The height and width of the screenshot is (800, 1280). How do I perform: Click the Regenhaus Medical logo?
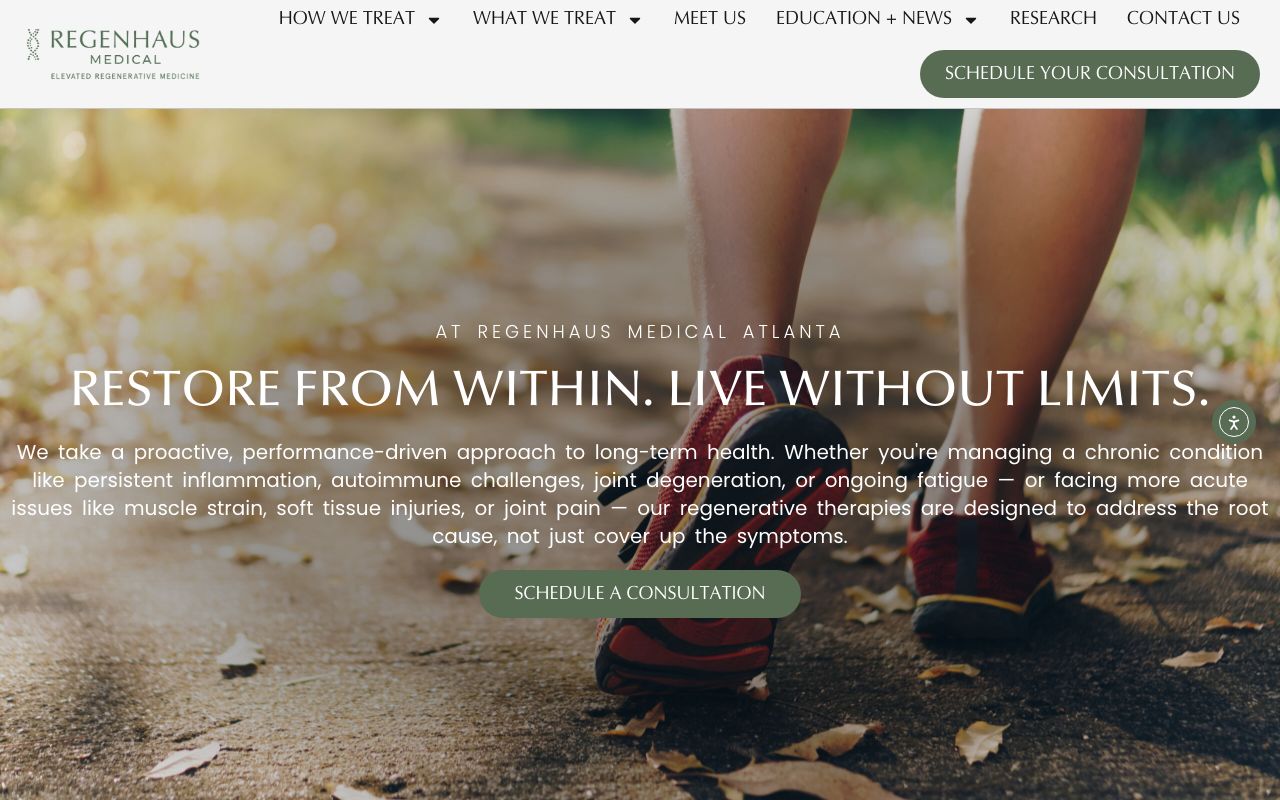point(113,54)
